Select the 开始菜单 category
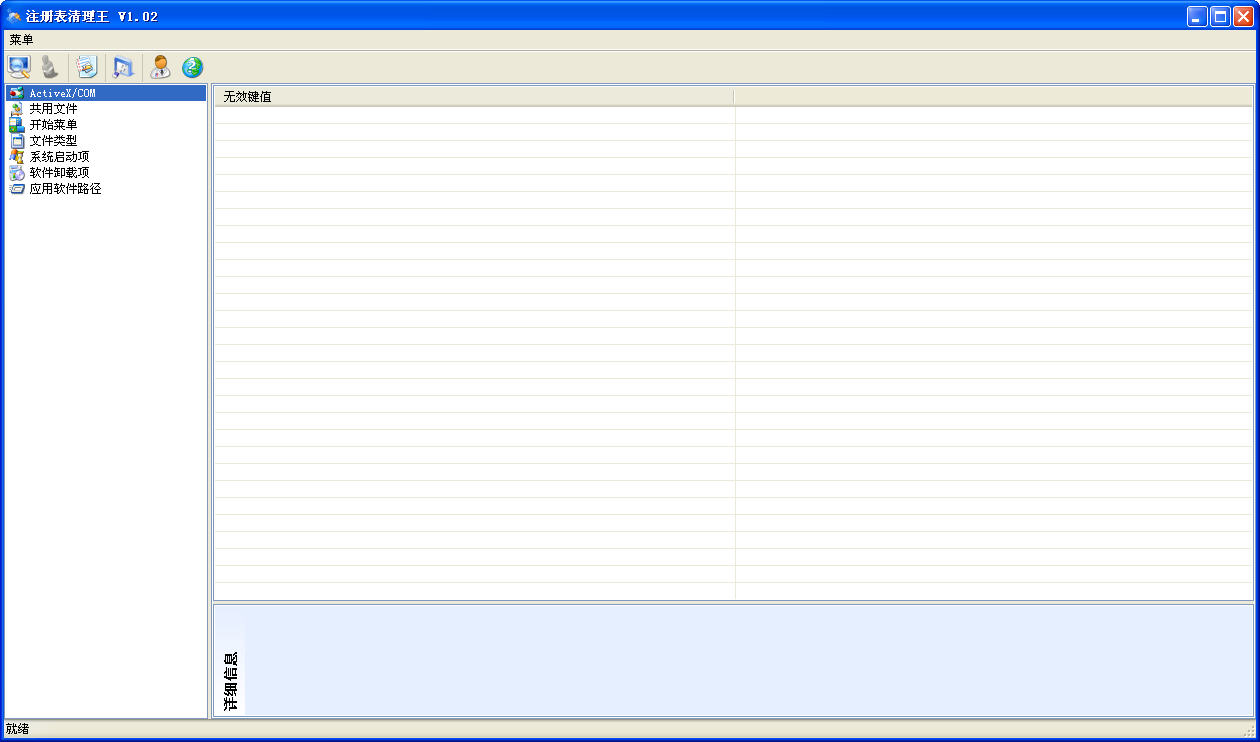 pos(53,125)
